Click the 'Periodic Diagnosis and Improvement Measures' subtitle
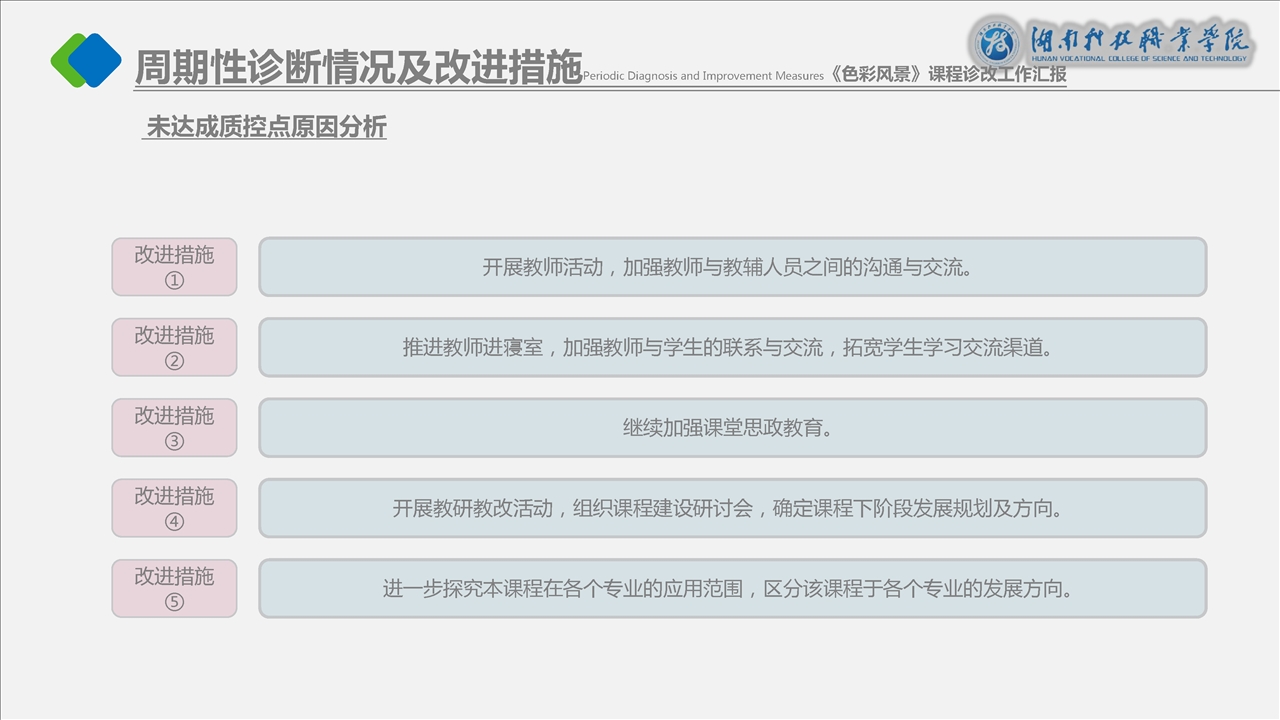1280x720 pixels. click(703, 76)
